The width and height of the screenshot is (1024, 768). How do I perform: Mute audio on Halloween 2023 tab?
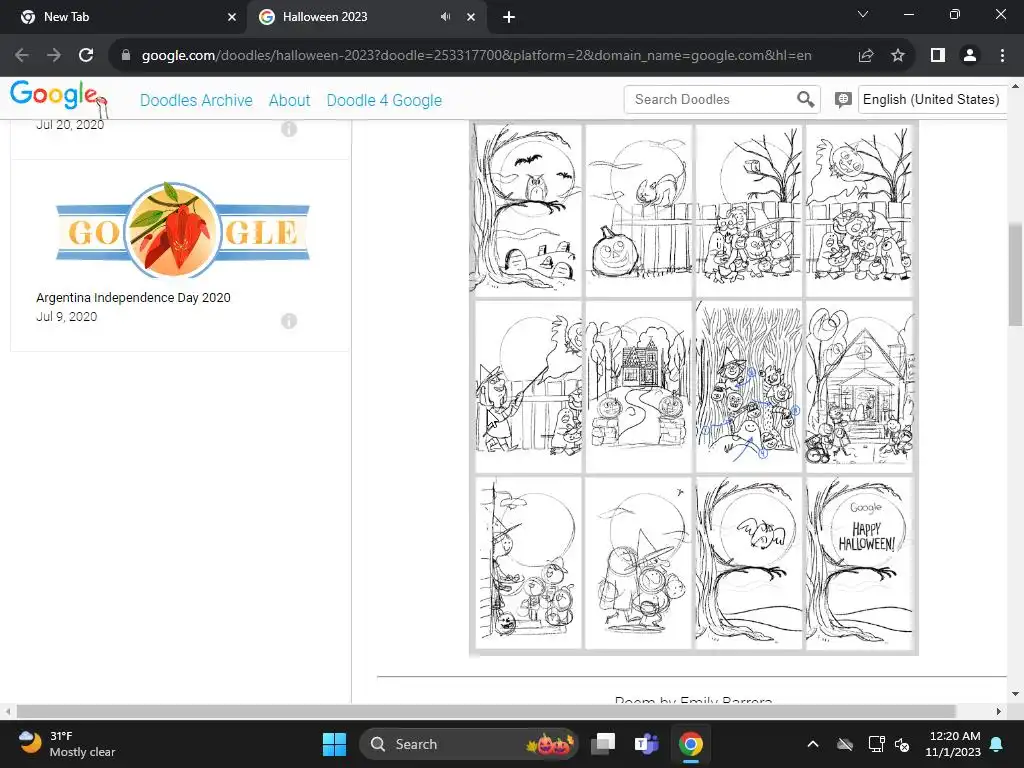[x=445, y=17]
